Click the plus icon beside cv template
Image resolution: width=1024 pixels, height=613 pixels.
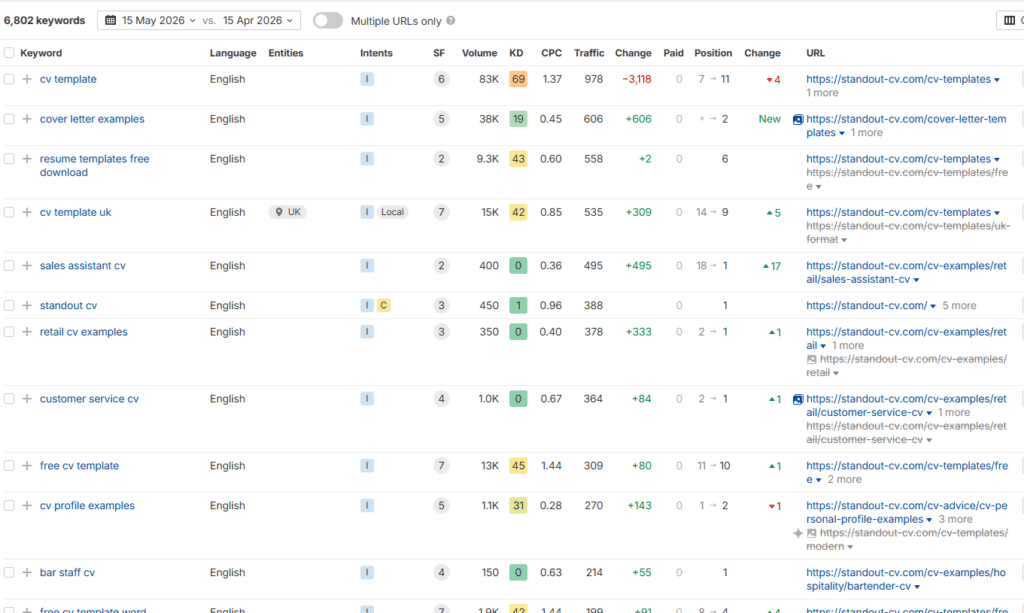click(x=27, y=79)
